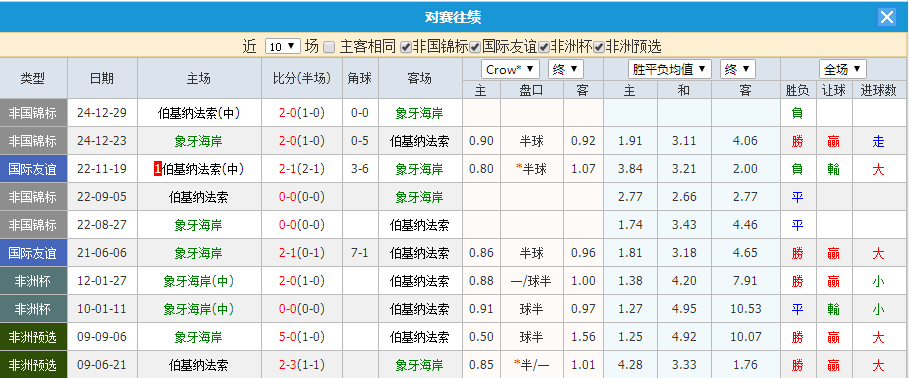Image resolution: width=909 pixels, height=378 pixels.
Task: Uncheck the 非国锦标 filter checkbox
Action: tap(406, 47)
